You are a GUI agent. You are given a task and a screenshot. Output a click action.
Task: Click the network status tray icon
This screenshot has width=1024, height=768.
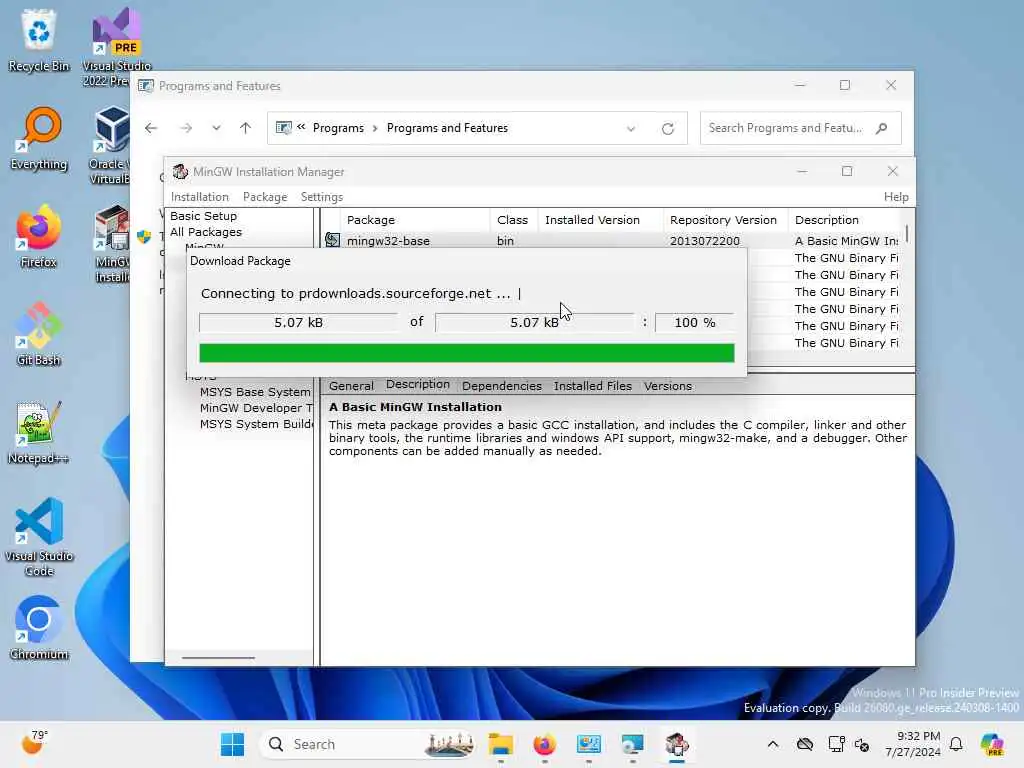tap(836, 744)
